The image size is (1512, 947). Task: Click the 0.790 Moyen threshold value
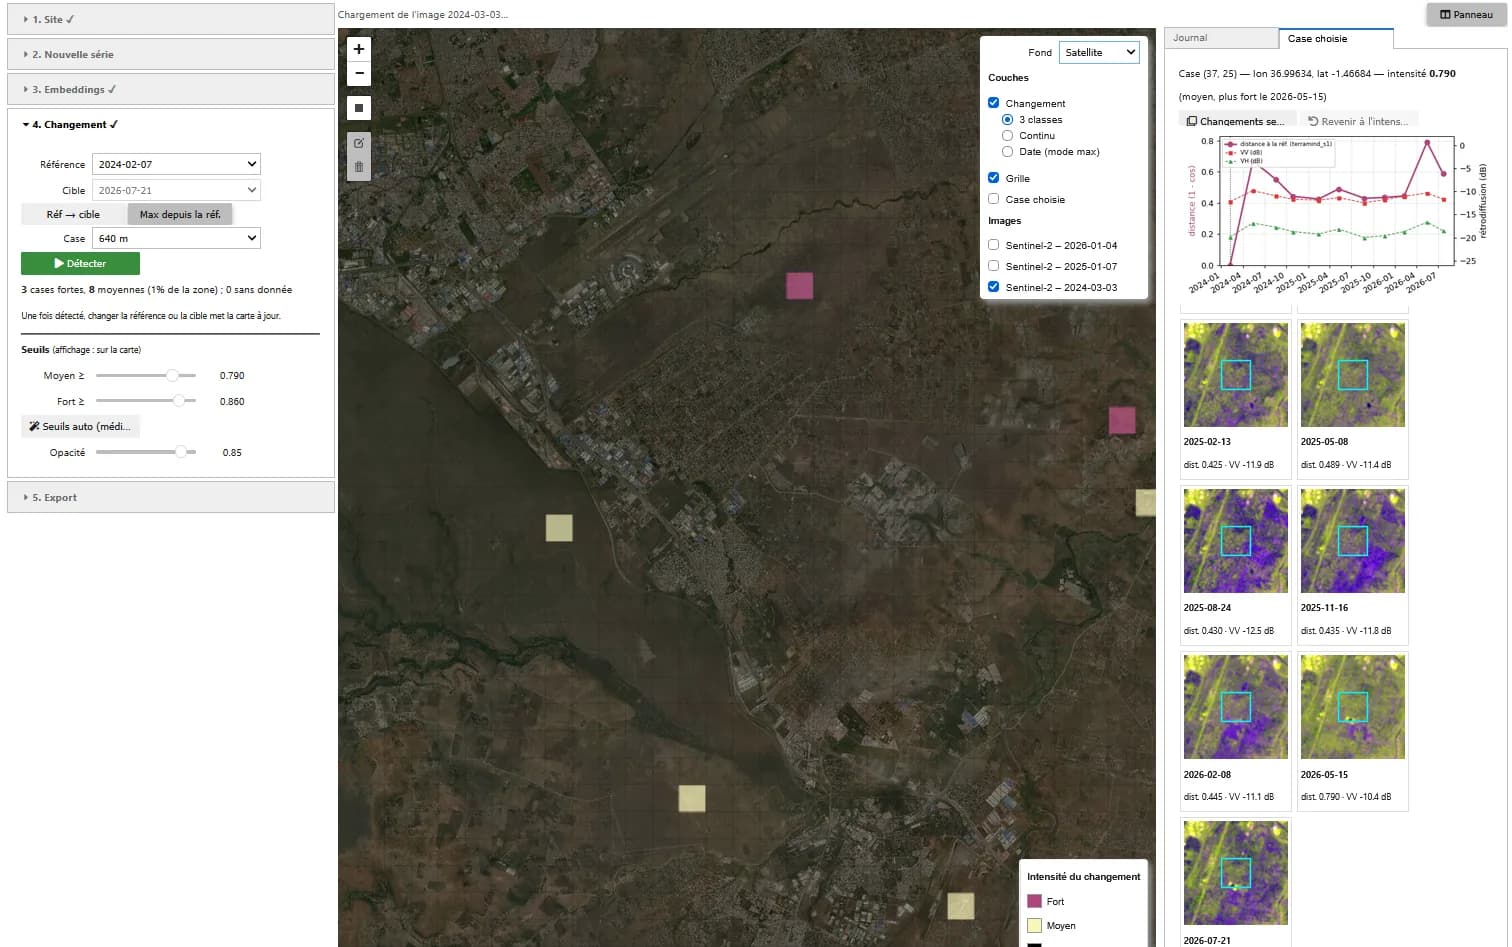[x=232, y=376]
